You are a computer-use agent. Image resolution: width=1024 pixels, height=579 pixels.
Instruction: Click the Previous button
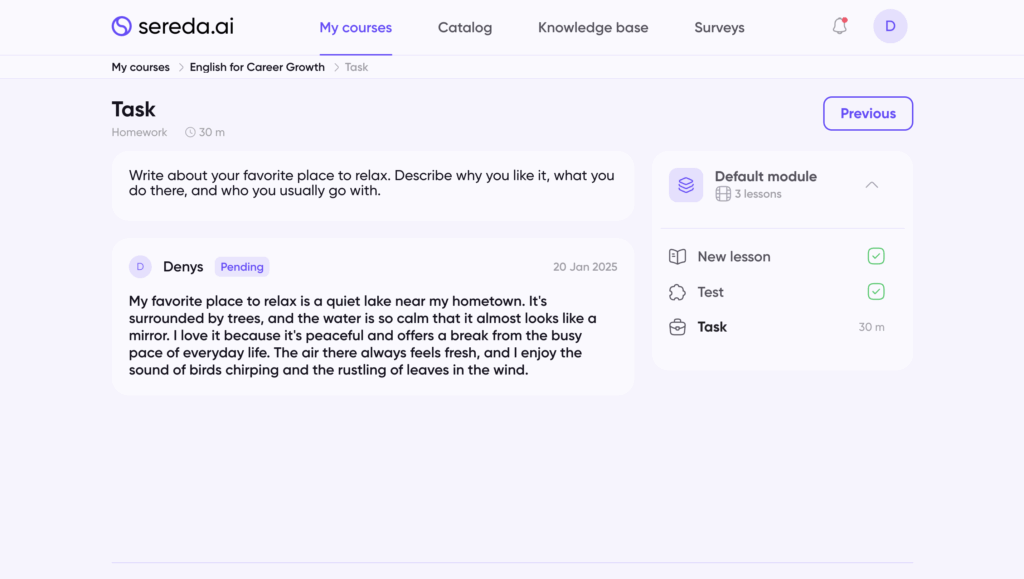pyautogui.click(x=868, y=114)
